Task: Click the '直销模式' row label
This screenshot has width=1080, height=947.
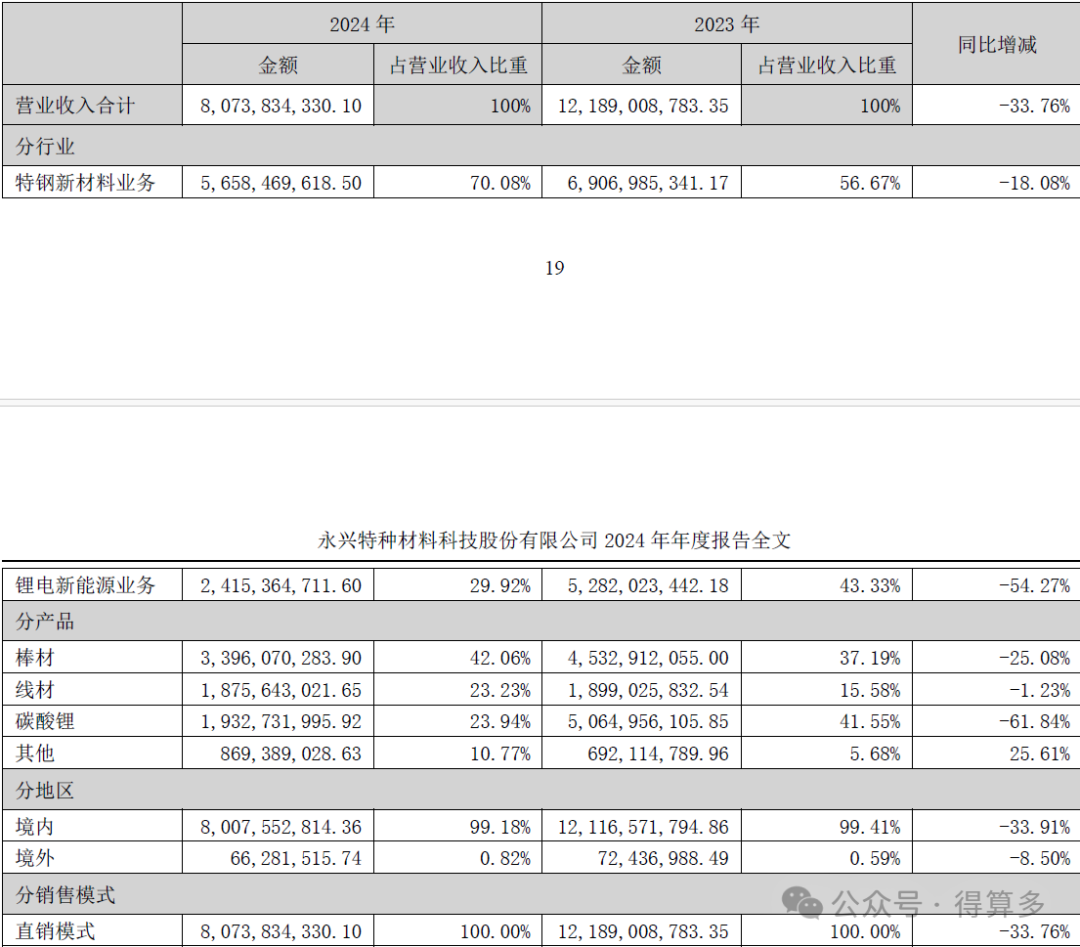Action: (x=54, y=931)
